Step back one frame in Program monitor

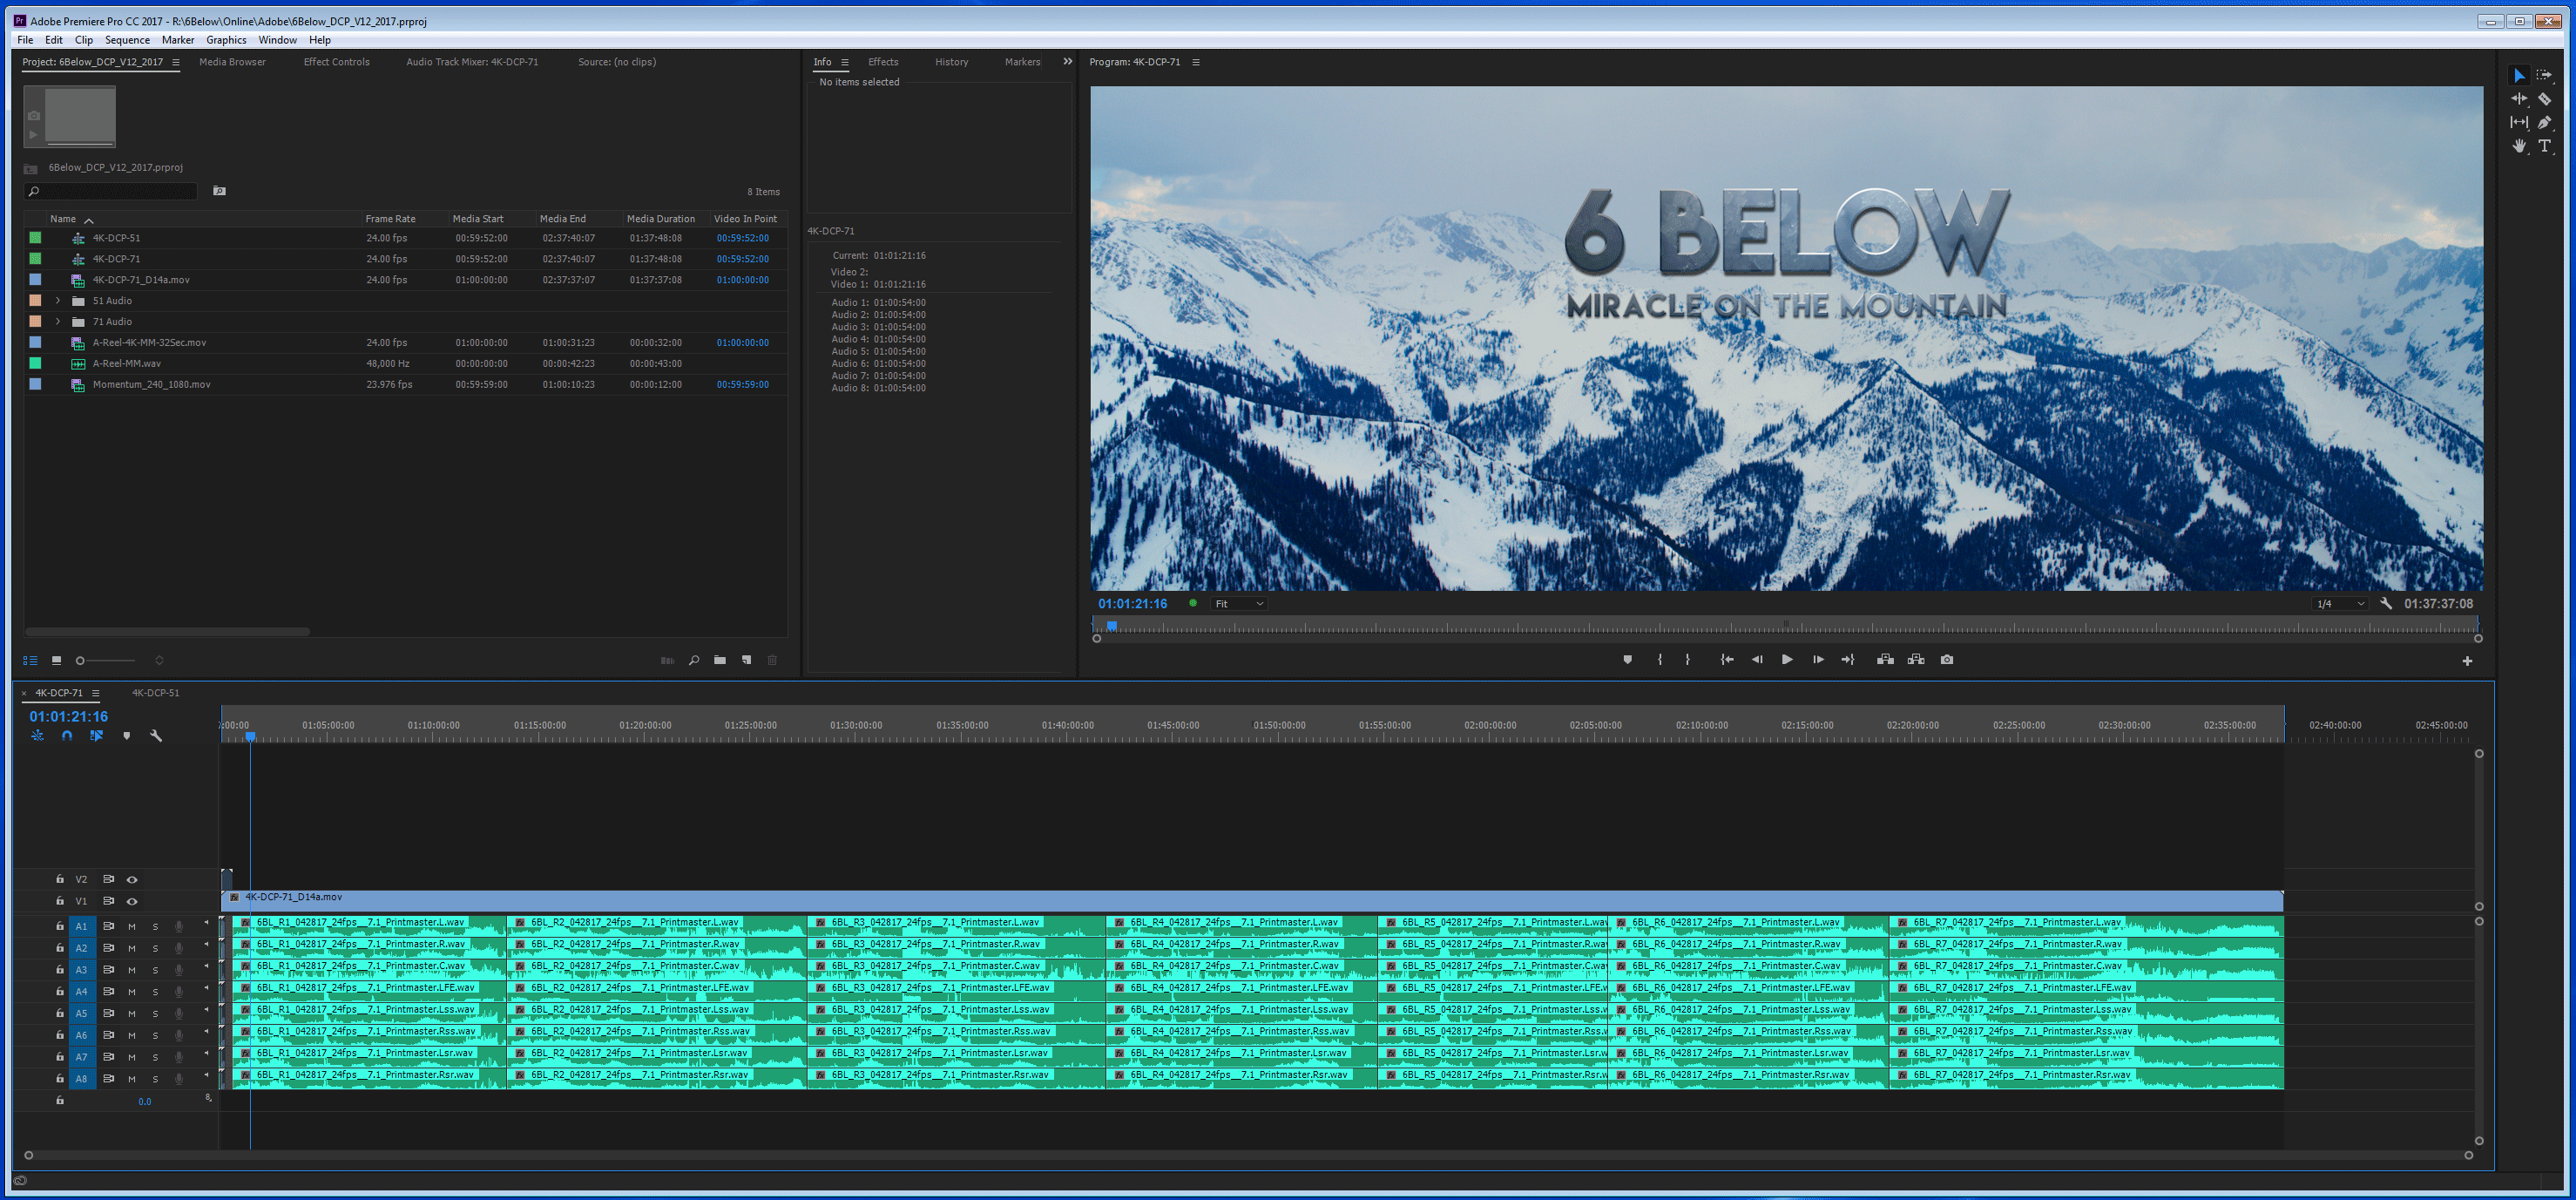click(1757, 660)
